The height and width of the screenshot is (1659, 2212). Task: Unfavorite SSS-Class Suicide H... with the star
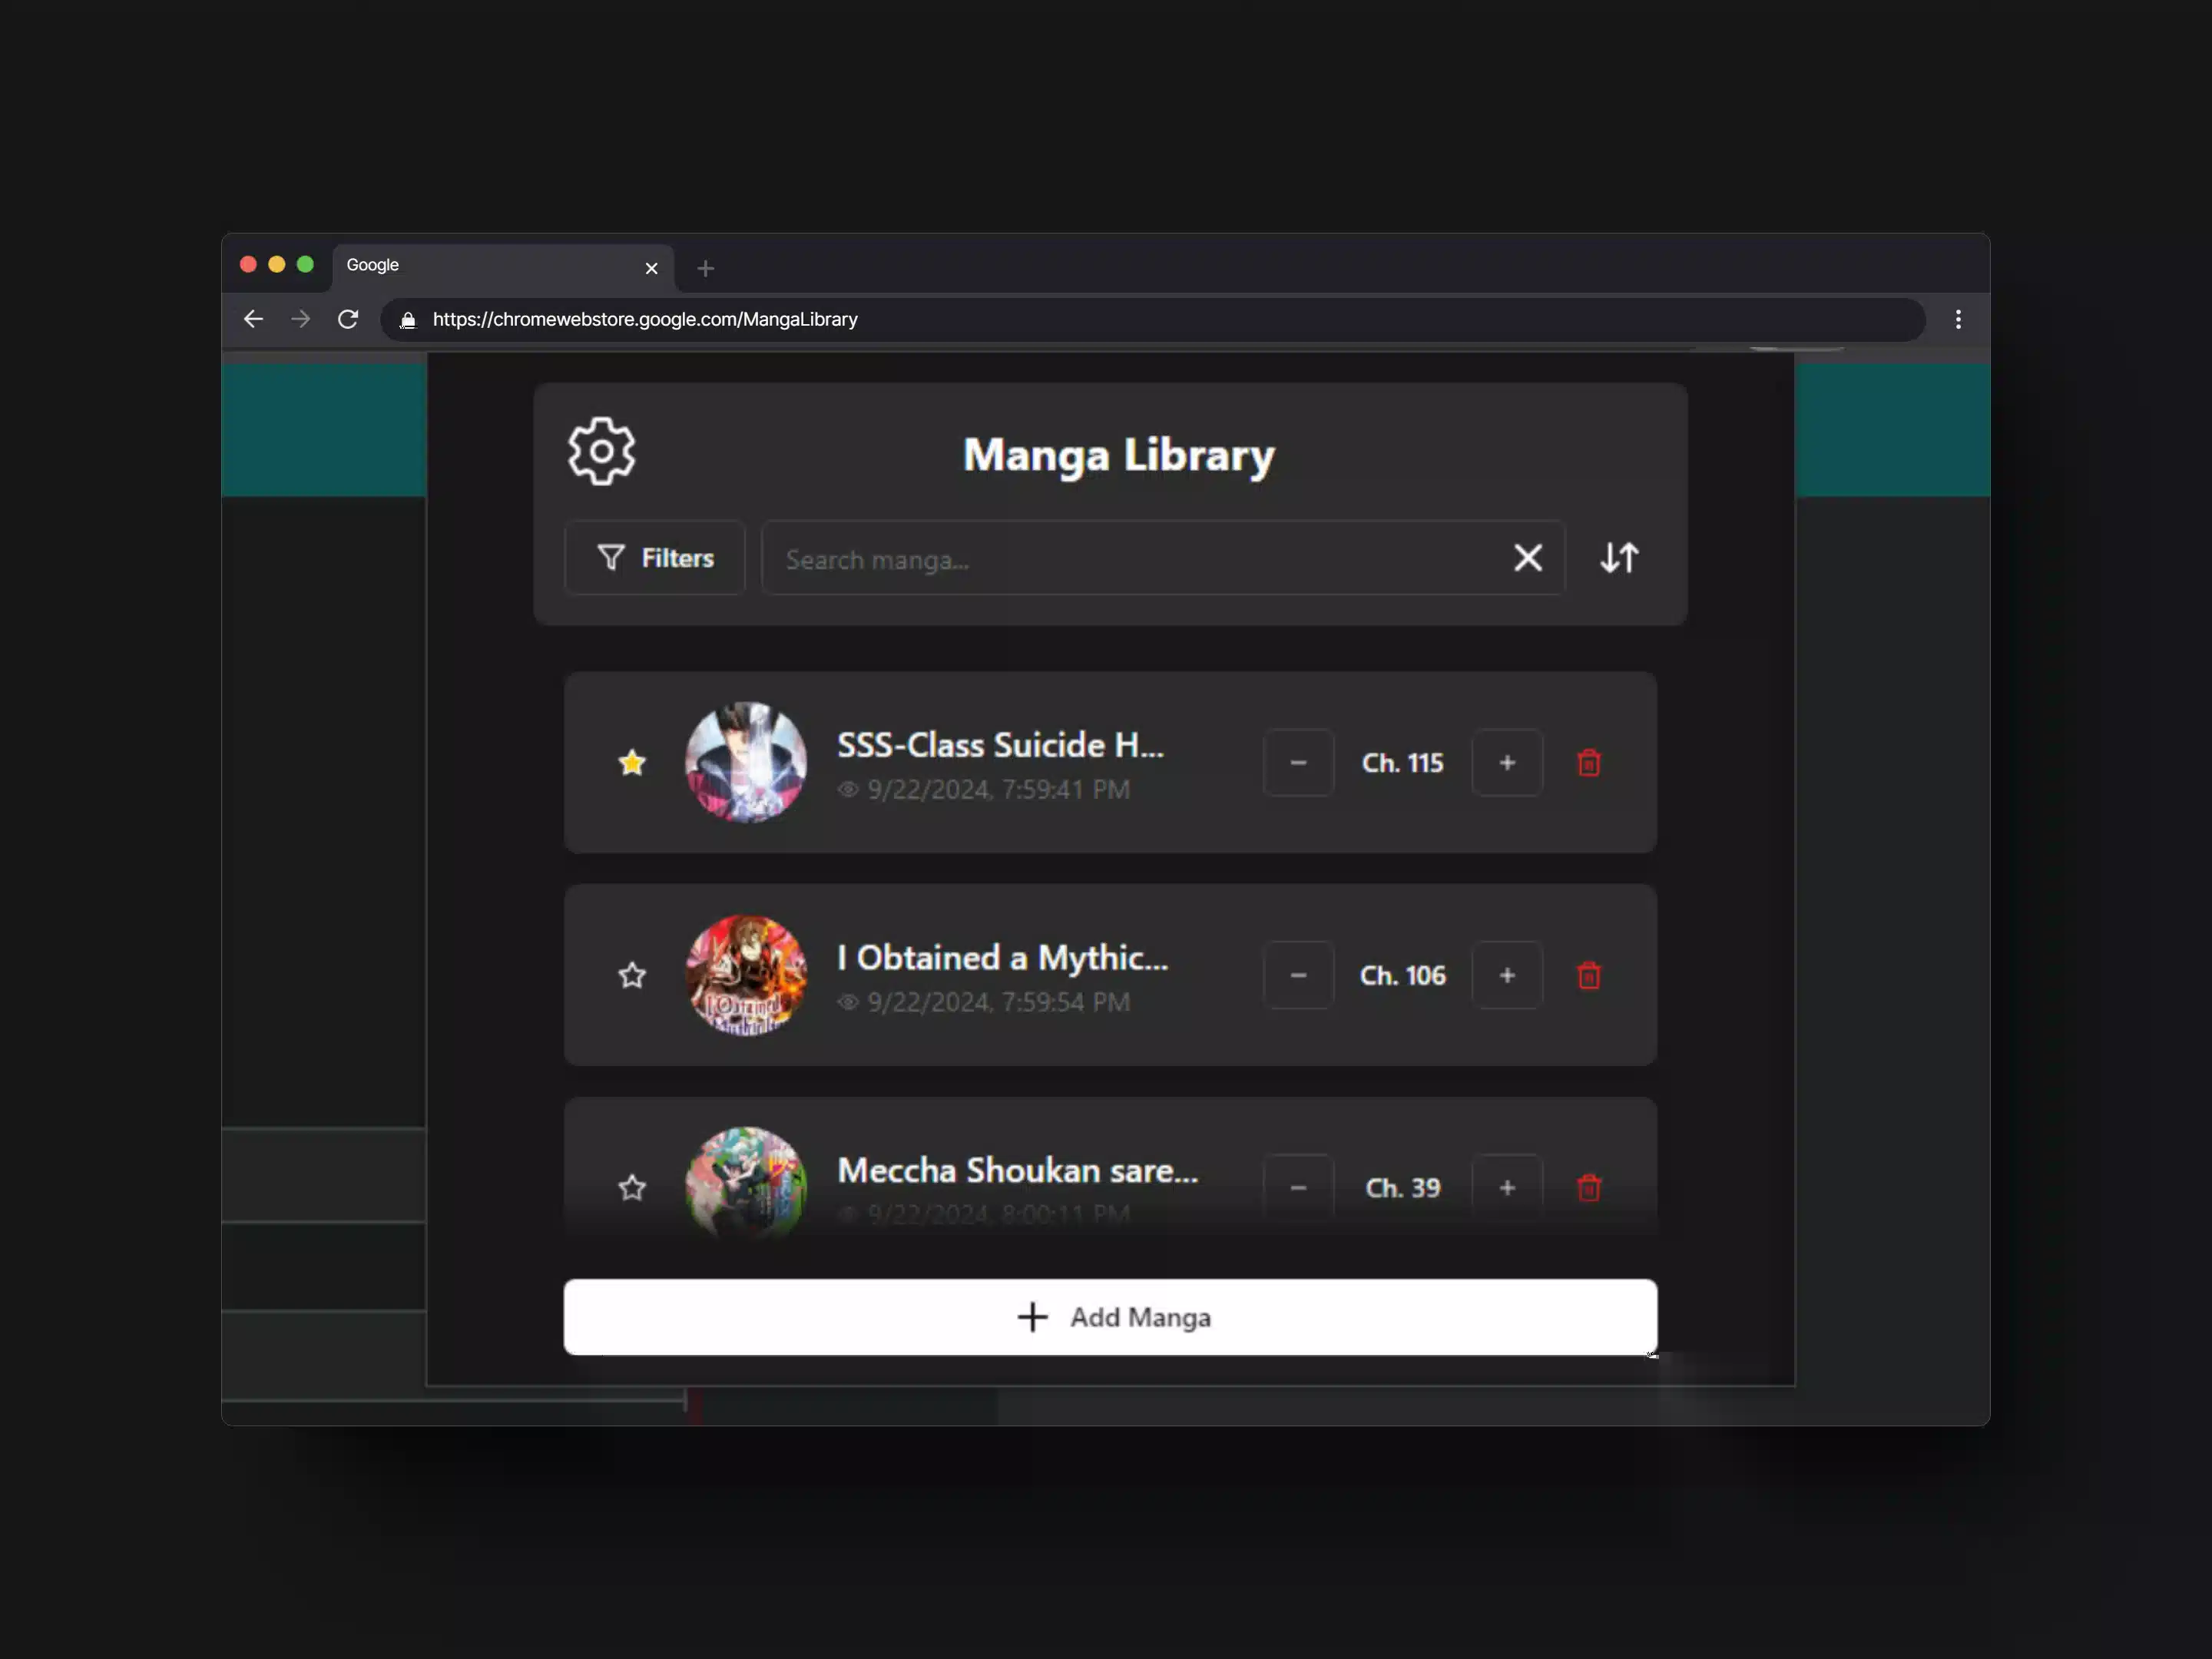(x=632, y=763)
